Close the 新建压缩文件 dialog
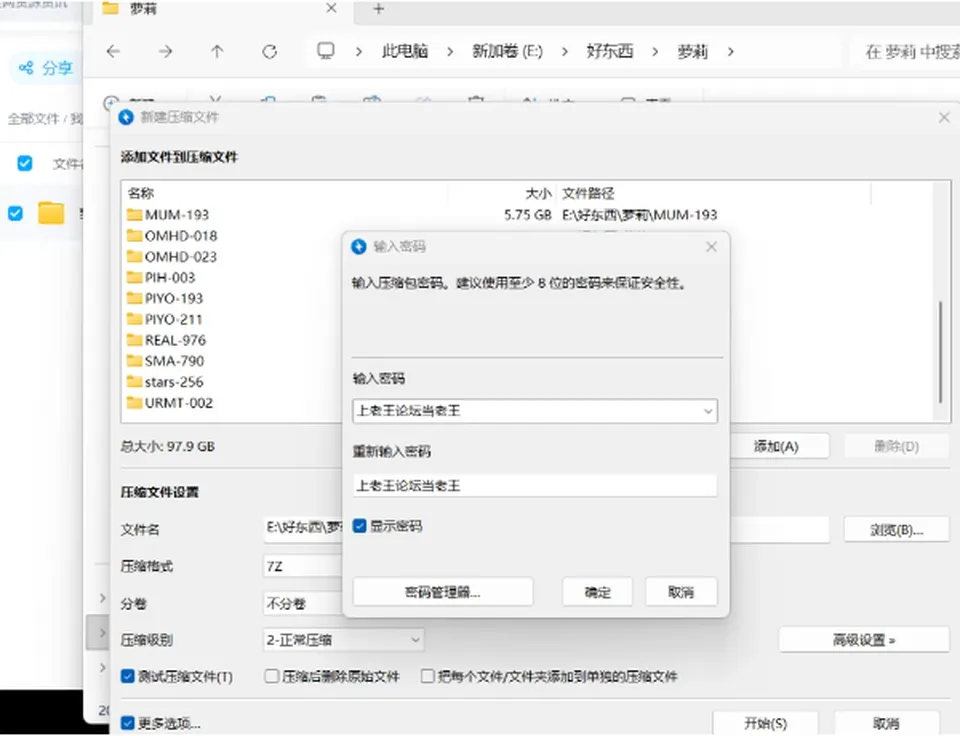Image resolution: width=960 pixels, height=736 pixels. [x=944, y=117]
